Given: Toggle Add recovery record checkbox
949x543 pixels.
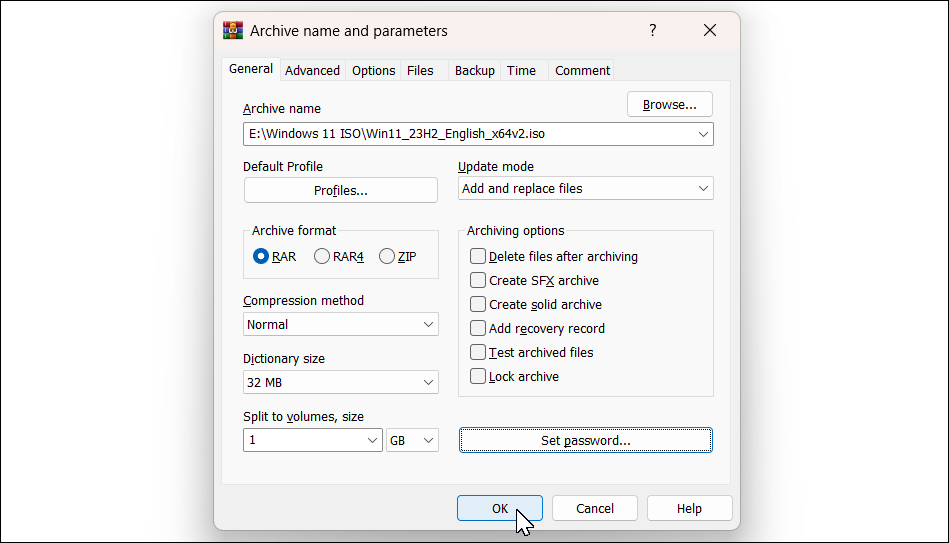Looking at the screenshot, I should pos(478,329).
